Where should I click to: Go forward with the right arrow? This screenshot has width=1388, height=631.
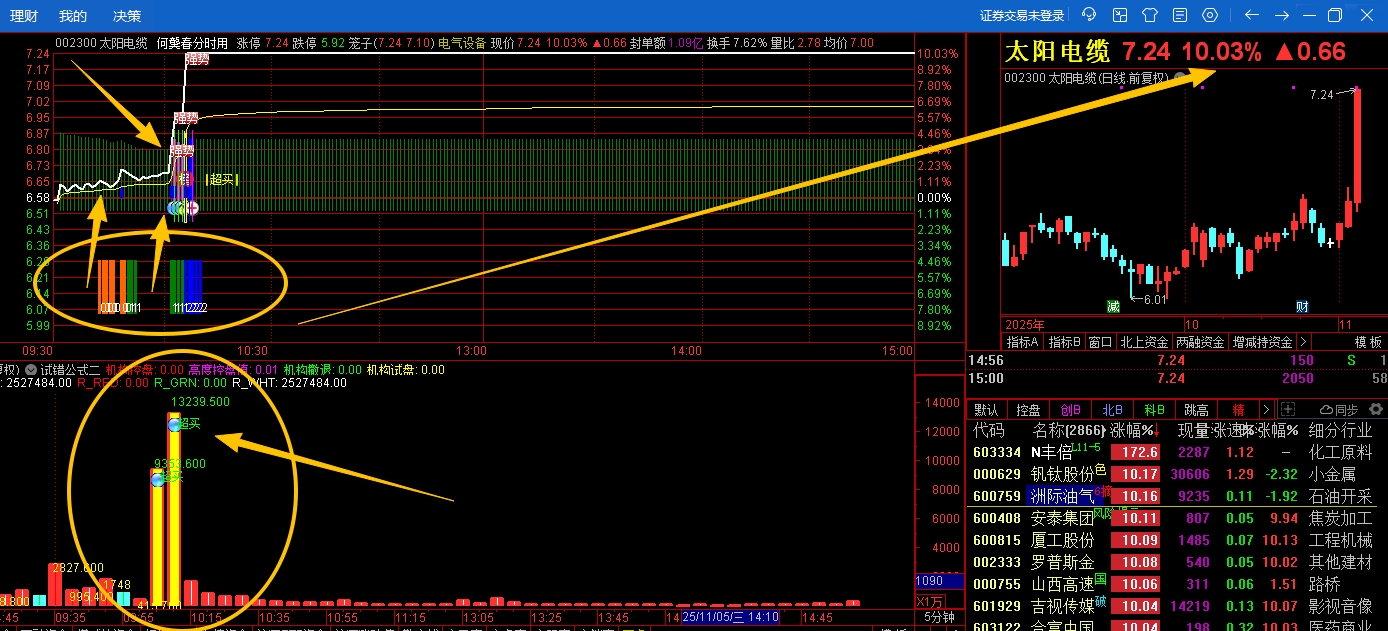(1281, 15)
